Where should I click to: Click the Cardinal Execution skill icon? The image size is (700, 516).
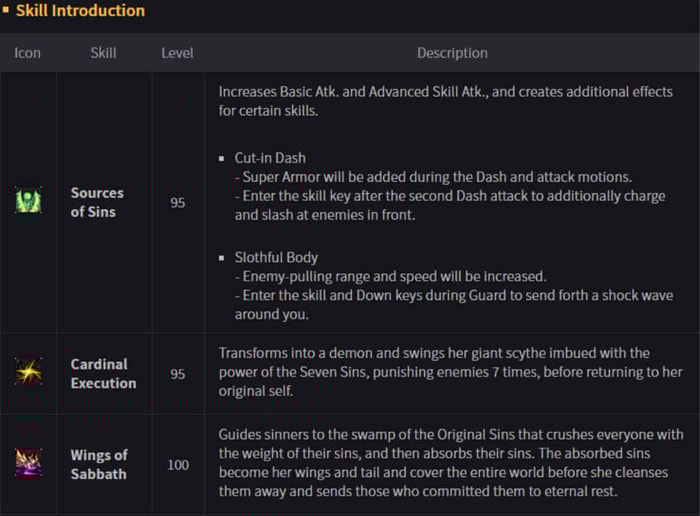29,371
